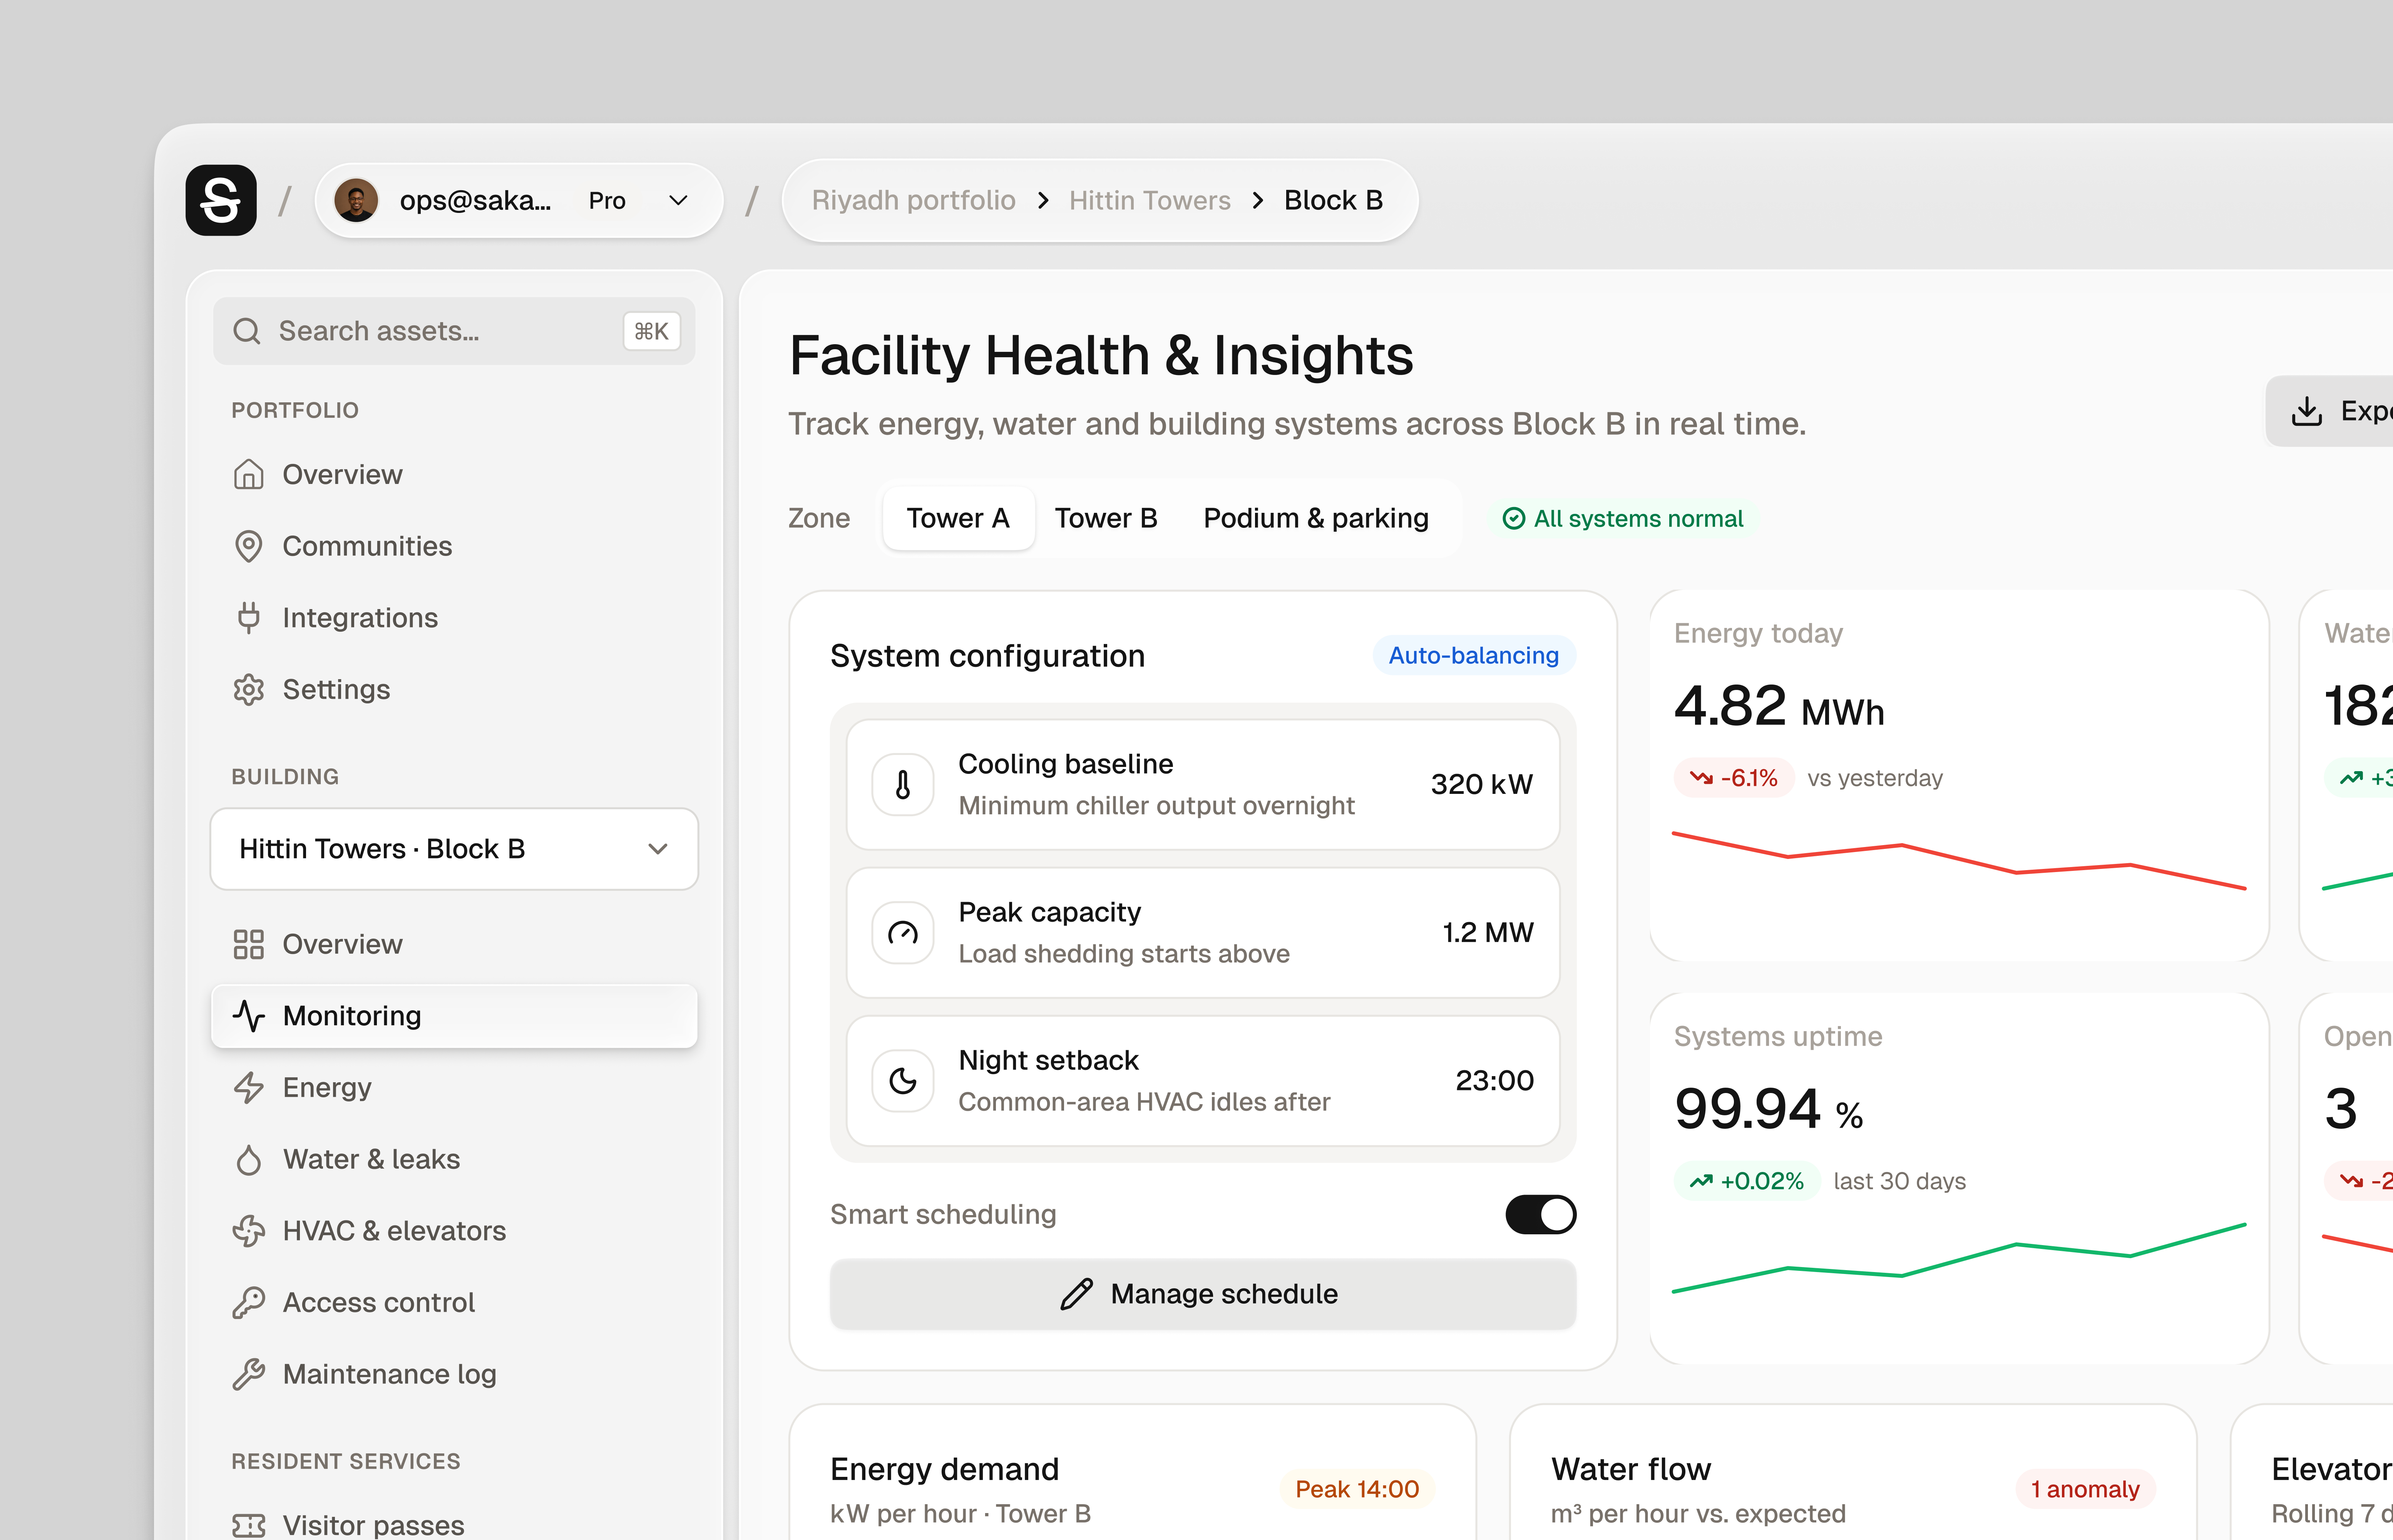
Task: Click the Manage schedule button
Action: pos(1203,1294)
